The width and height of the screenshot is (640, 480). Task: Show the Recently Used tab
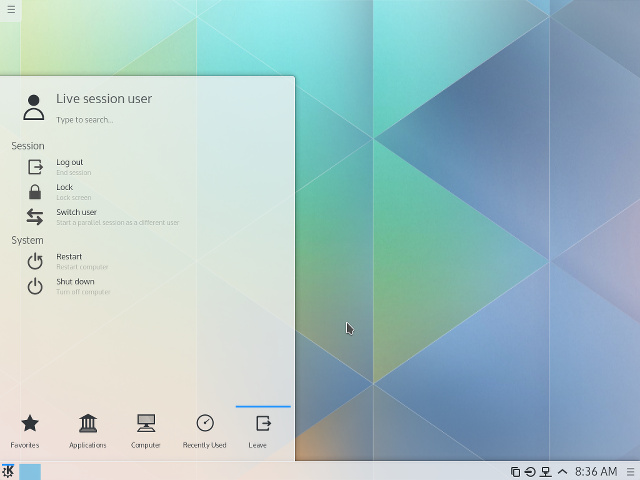(x=204, y=430)
